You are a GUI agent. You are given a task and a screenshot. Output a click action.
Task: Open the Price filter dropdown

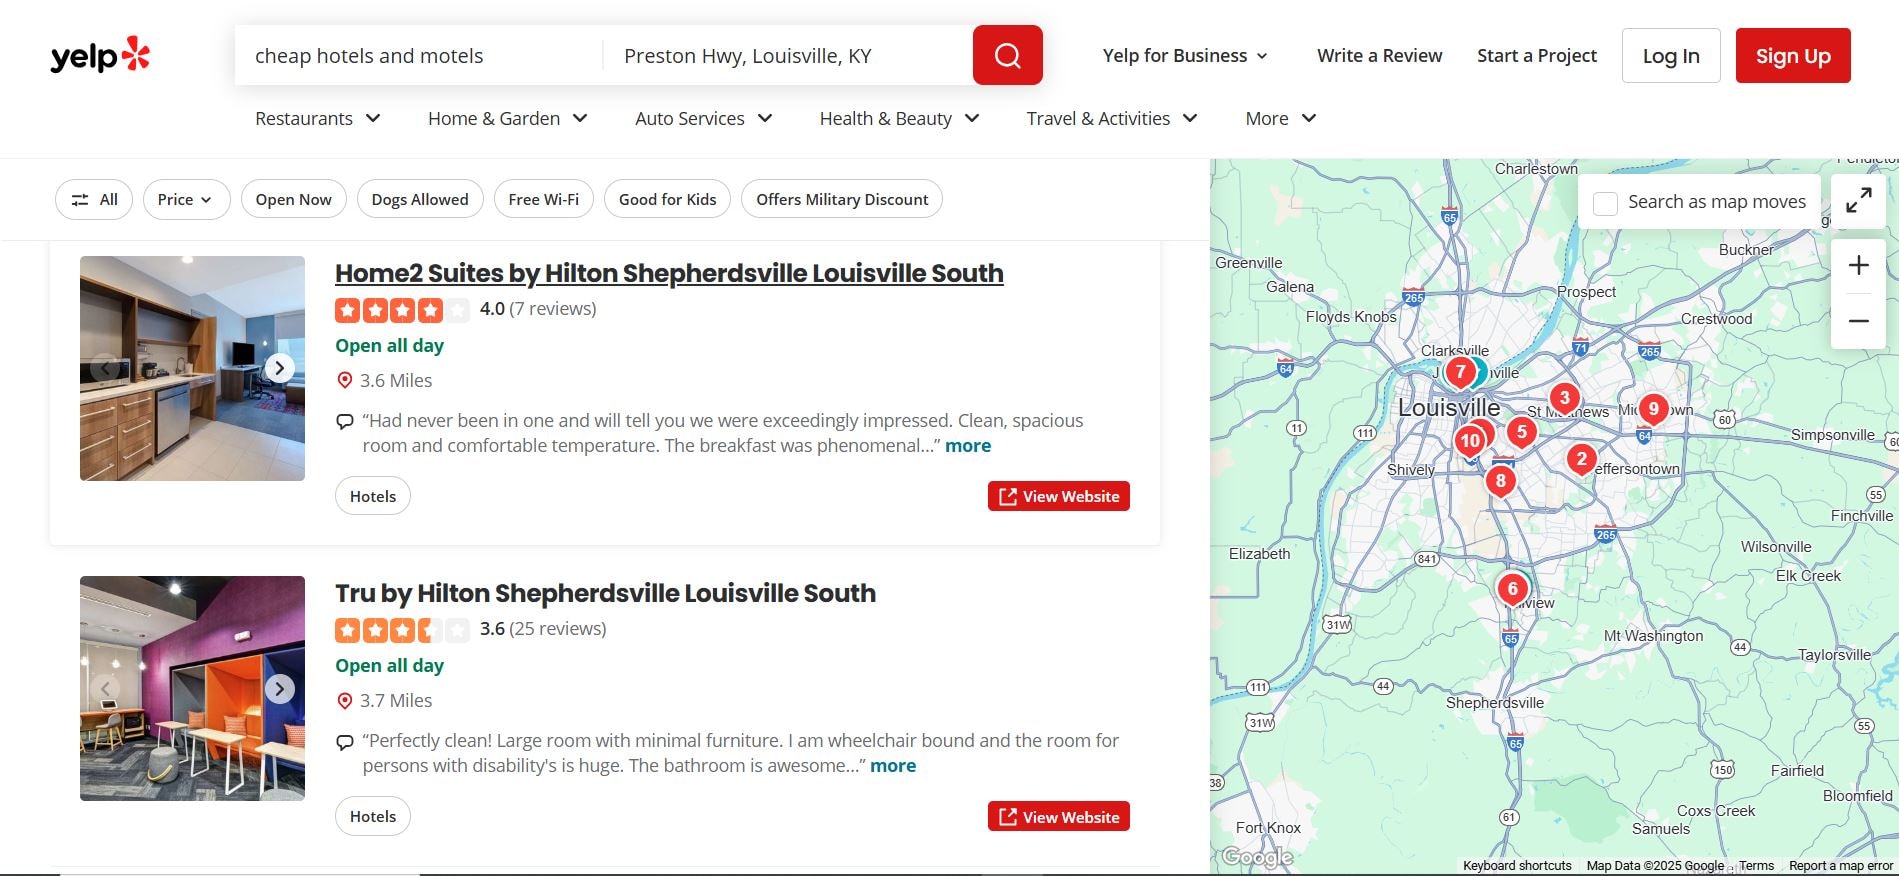pyautogui.click(x=186, y=199)
